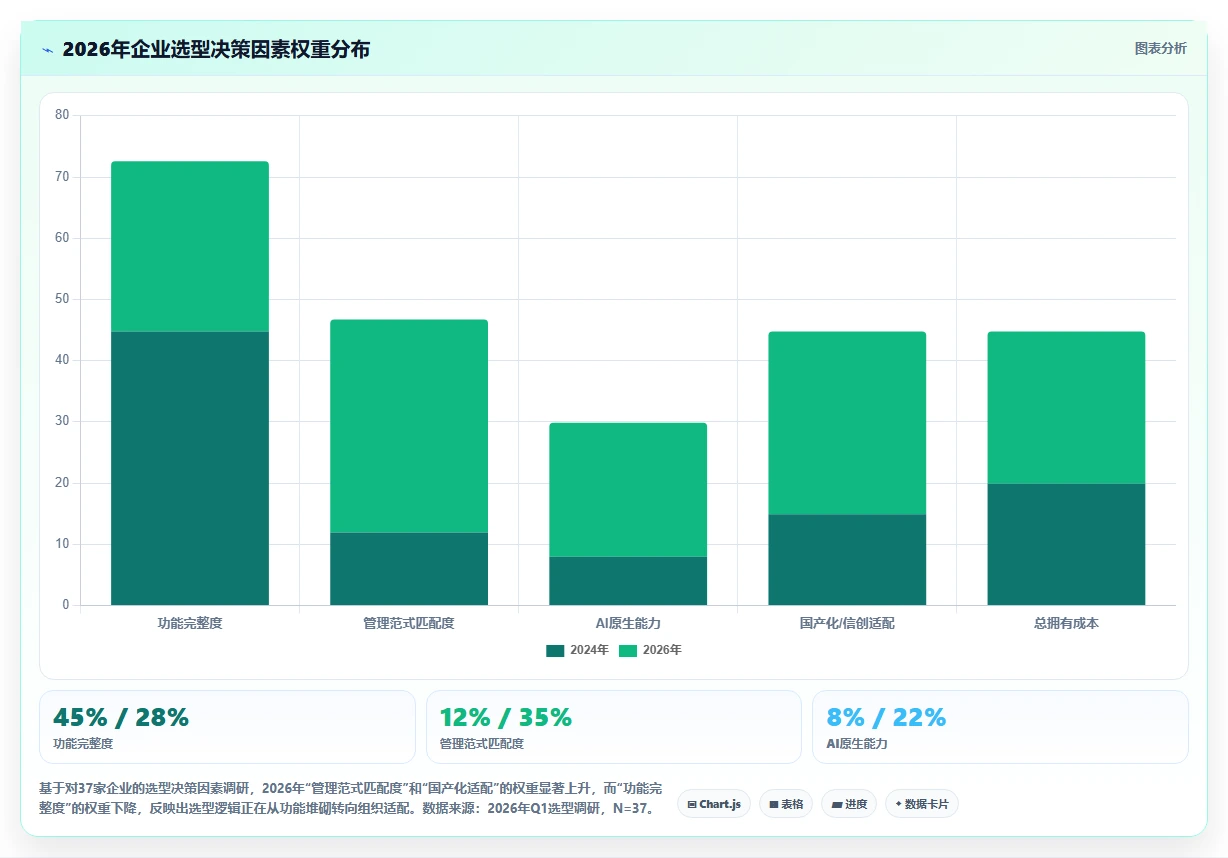Click the 国产化/信创适配 x-axis label

847,623
